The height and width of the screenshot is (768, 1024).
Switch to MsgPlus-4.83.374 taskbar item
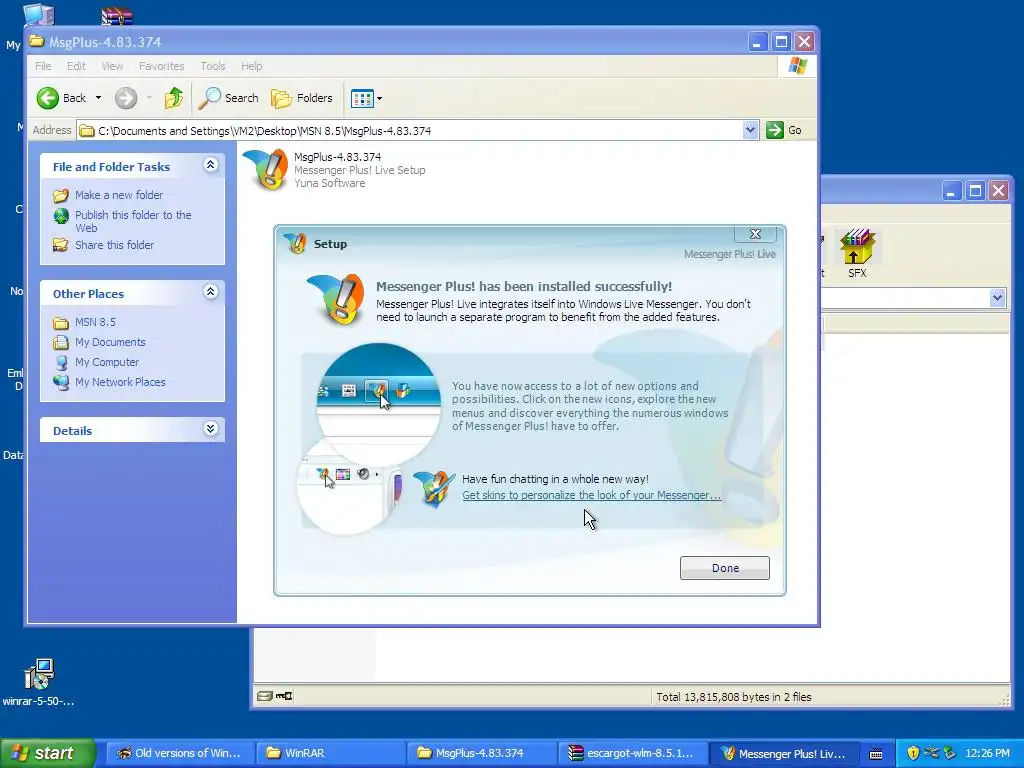tap(481, 753)
